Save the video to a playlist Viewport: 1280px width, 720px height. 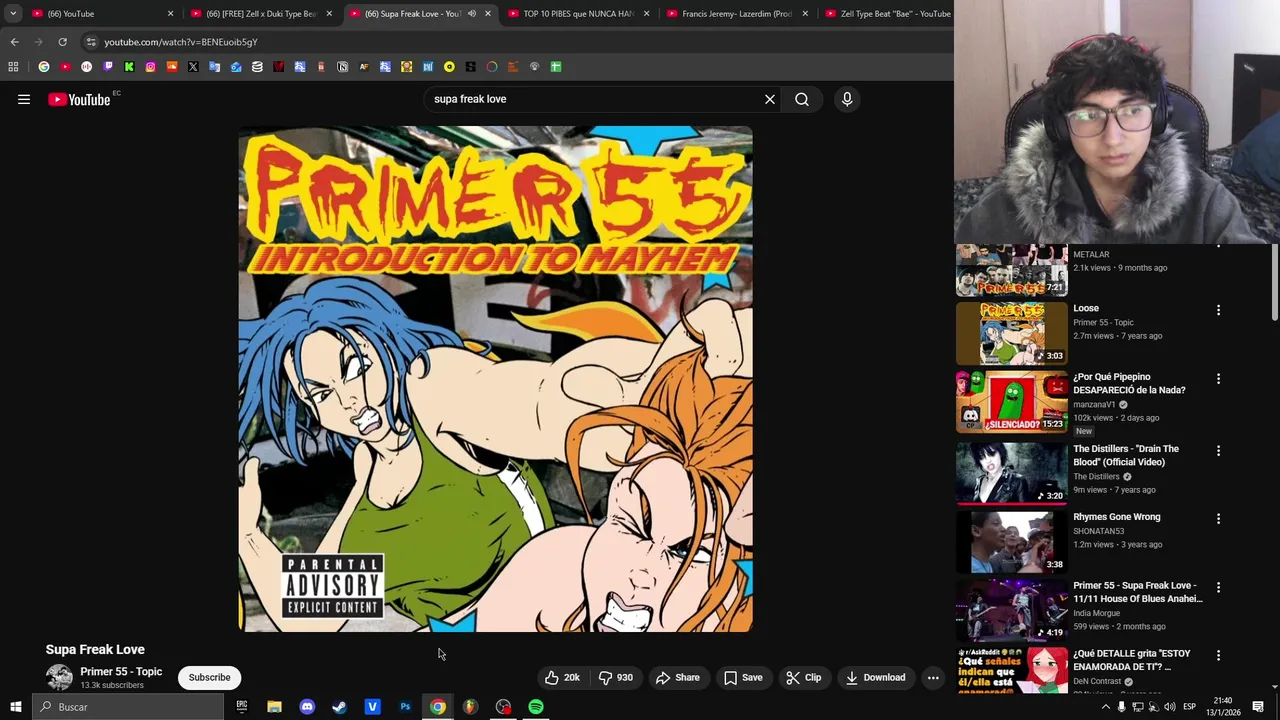[x=743, y=677]
